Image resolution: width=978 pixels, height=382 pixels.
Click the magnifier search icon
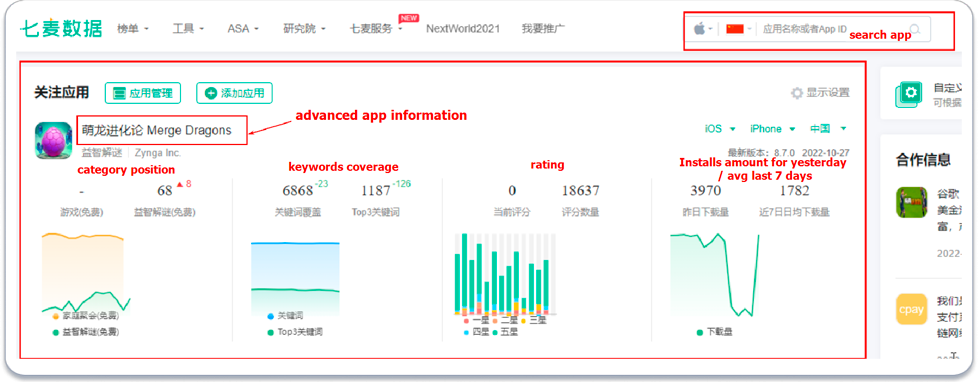[915, 29]
